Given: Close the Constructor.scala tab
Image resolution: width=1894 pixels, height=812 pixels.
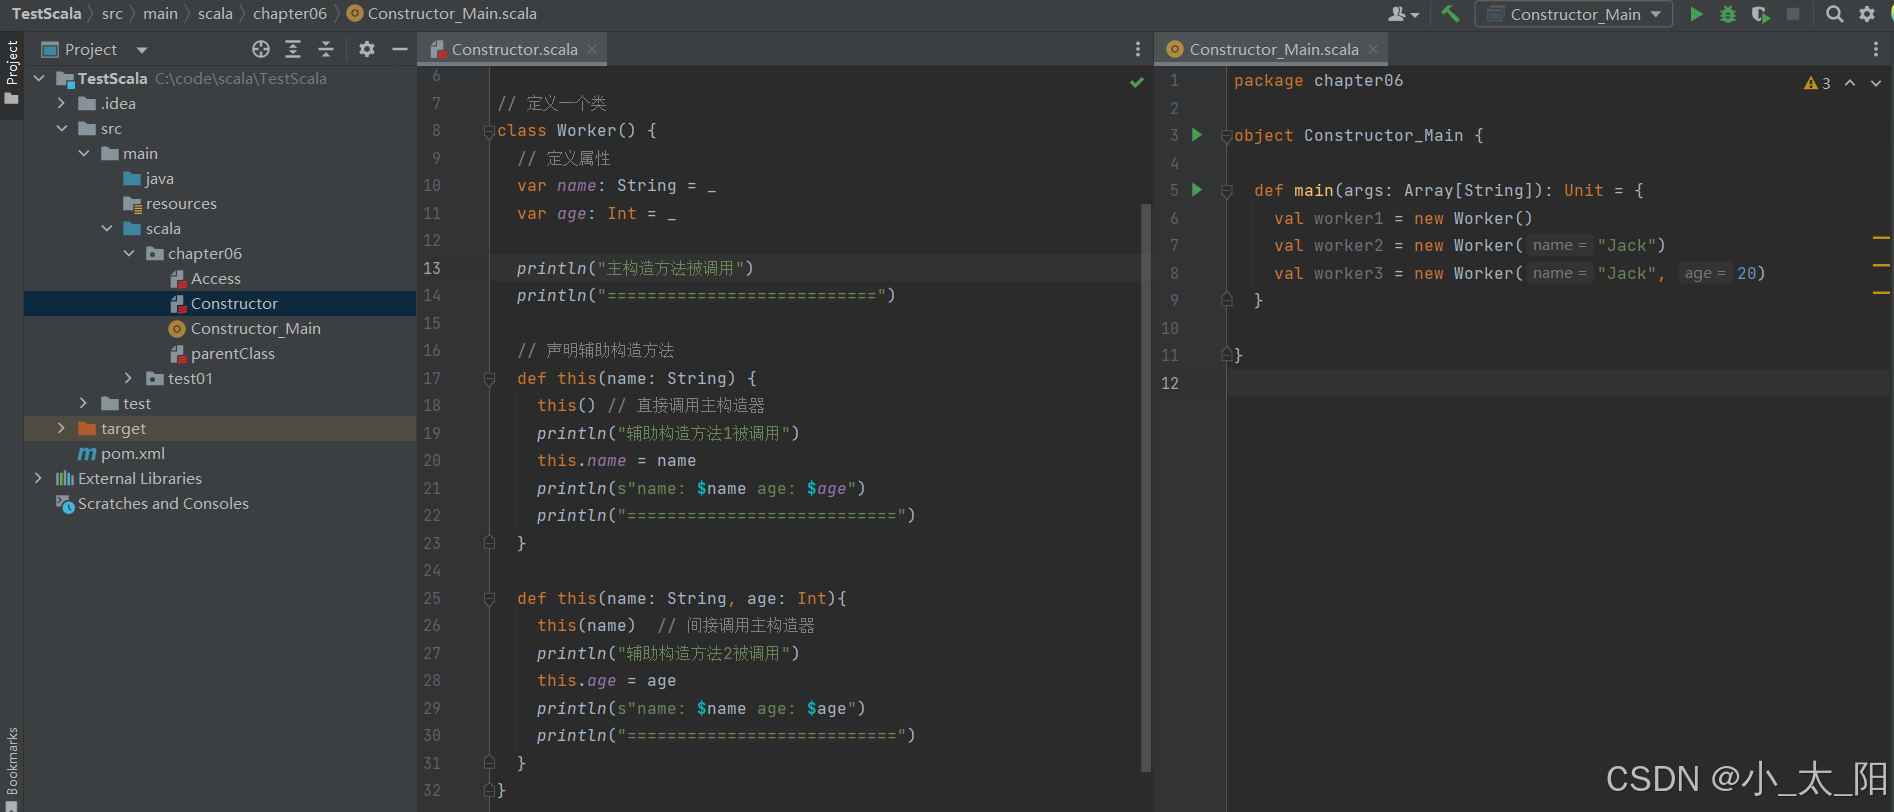Looking at the screenshot, I should click(x=592, y=49).
